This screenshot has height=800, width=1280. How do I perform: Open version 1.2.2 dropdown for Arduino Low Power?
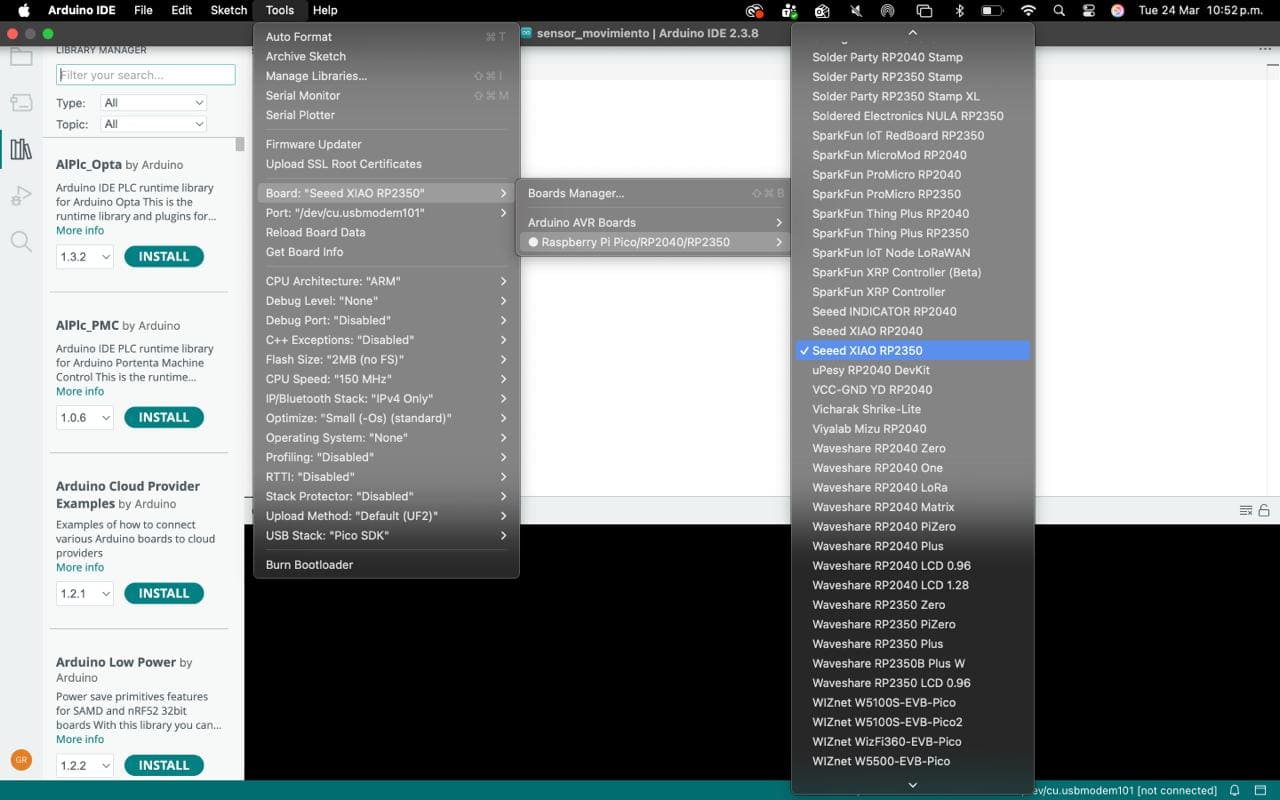coord(85,765)
